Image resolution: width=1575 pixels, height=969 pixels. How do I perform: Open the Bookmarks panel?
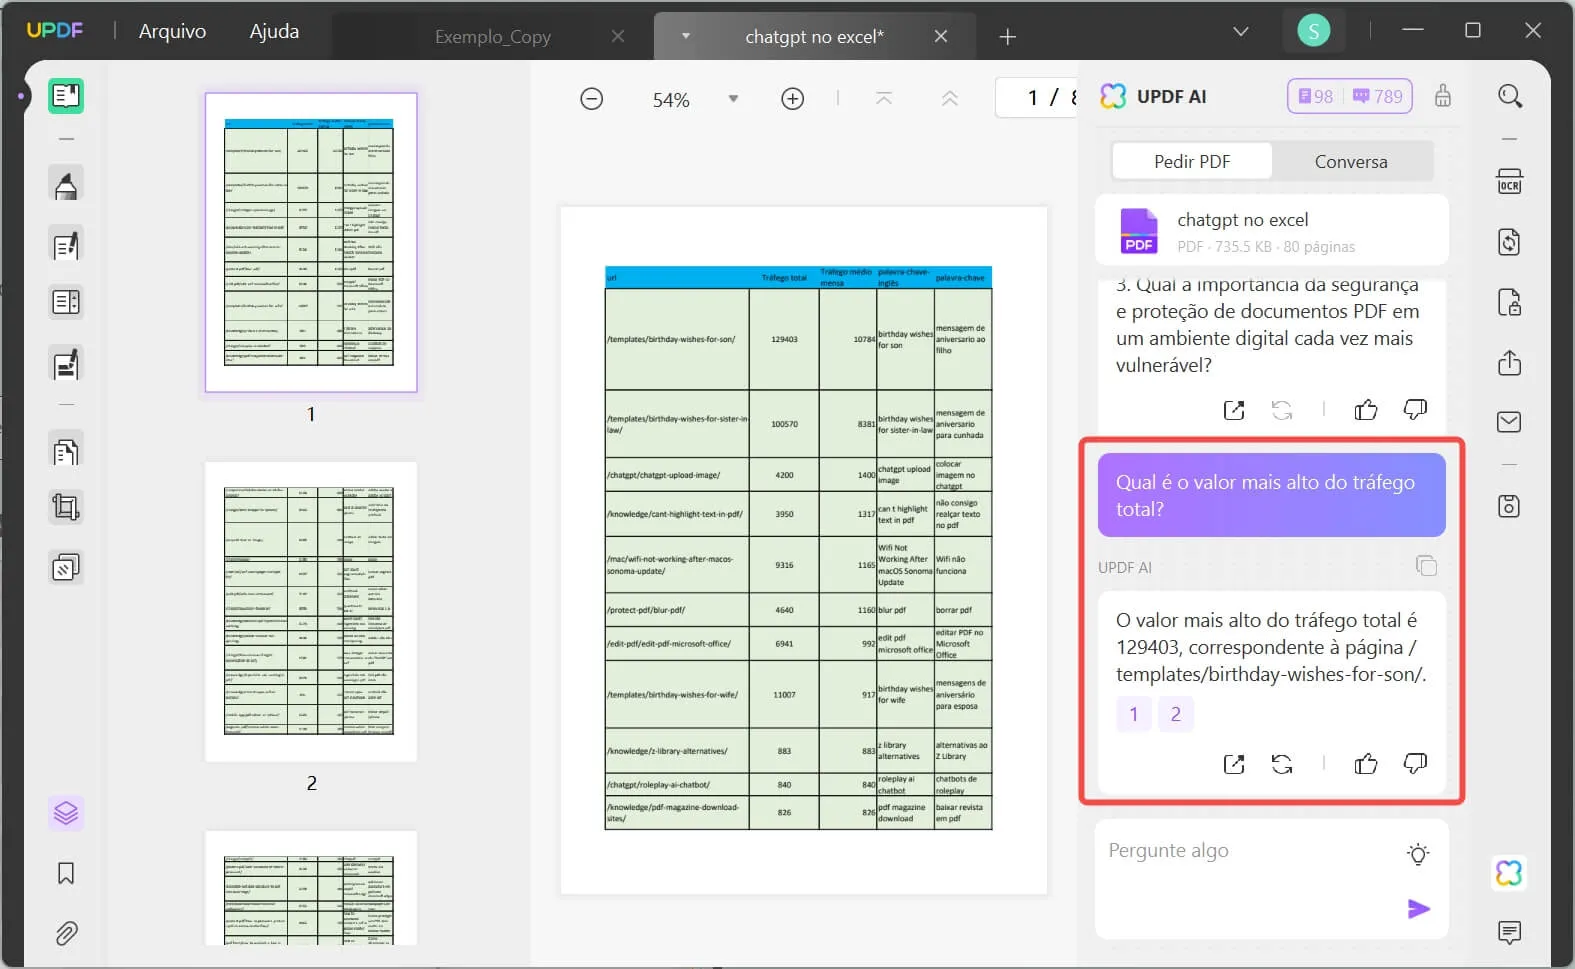[x=66, y=873]
